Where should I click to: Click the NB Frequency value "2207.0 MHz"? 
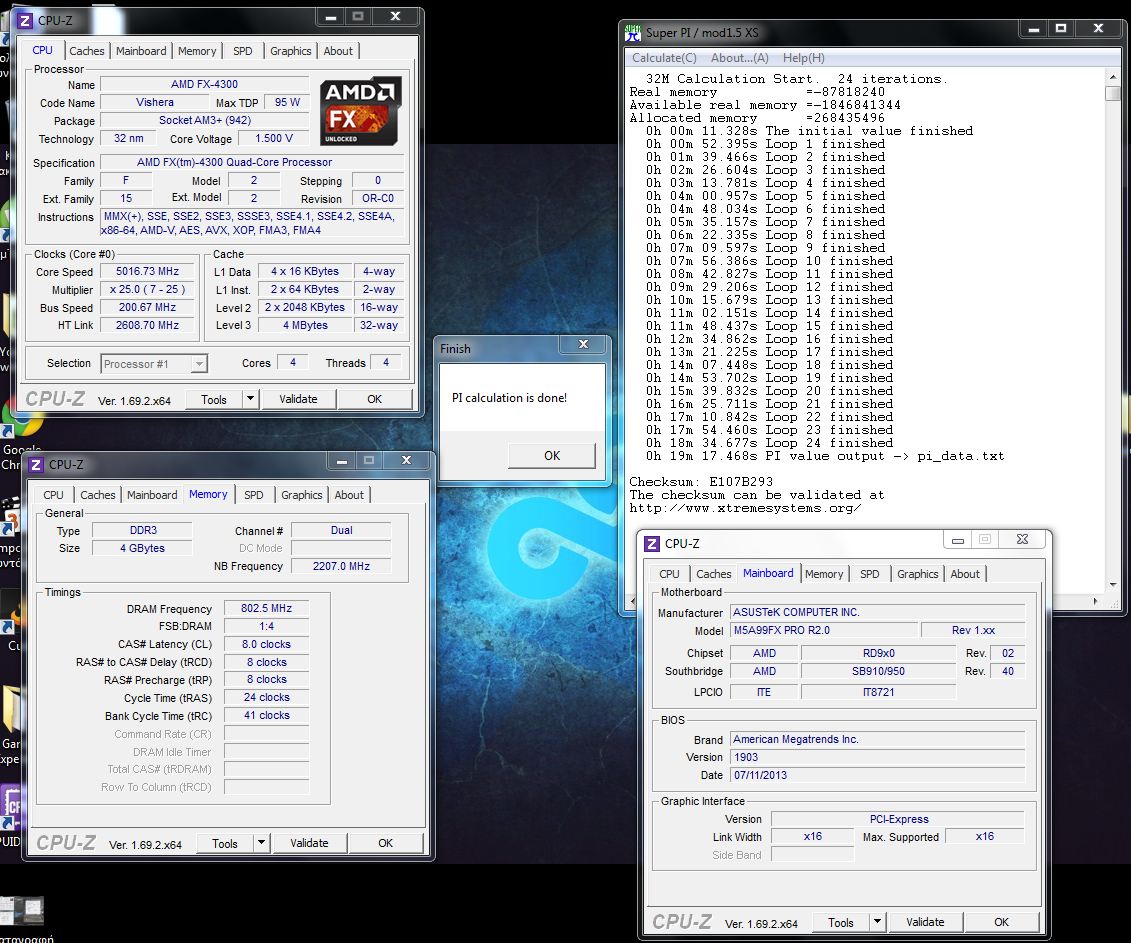tap(341, 566)
